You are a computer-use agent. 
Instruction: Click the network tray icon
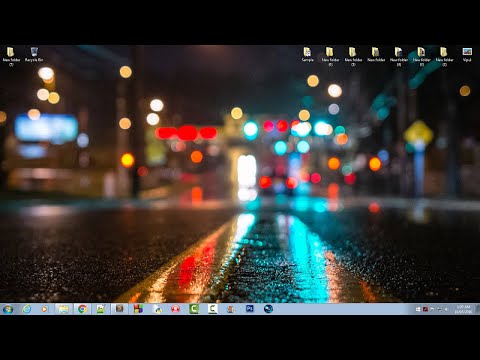pyautogui.click(x=439, y=309)
